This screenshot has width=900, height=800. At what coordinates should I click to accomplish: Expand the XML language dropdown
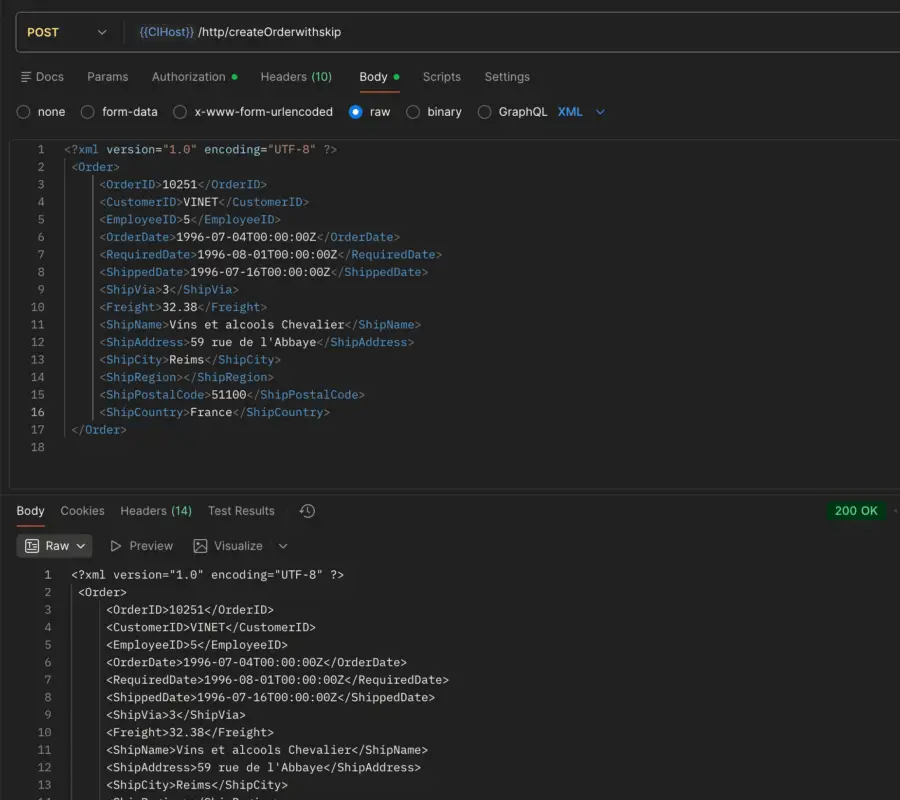point(582,112)
